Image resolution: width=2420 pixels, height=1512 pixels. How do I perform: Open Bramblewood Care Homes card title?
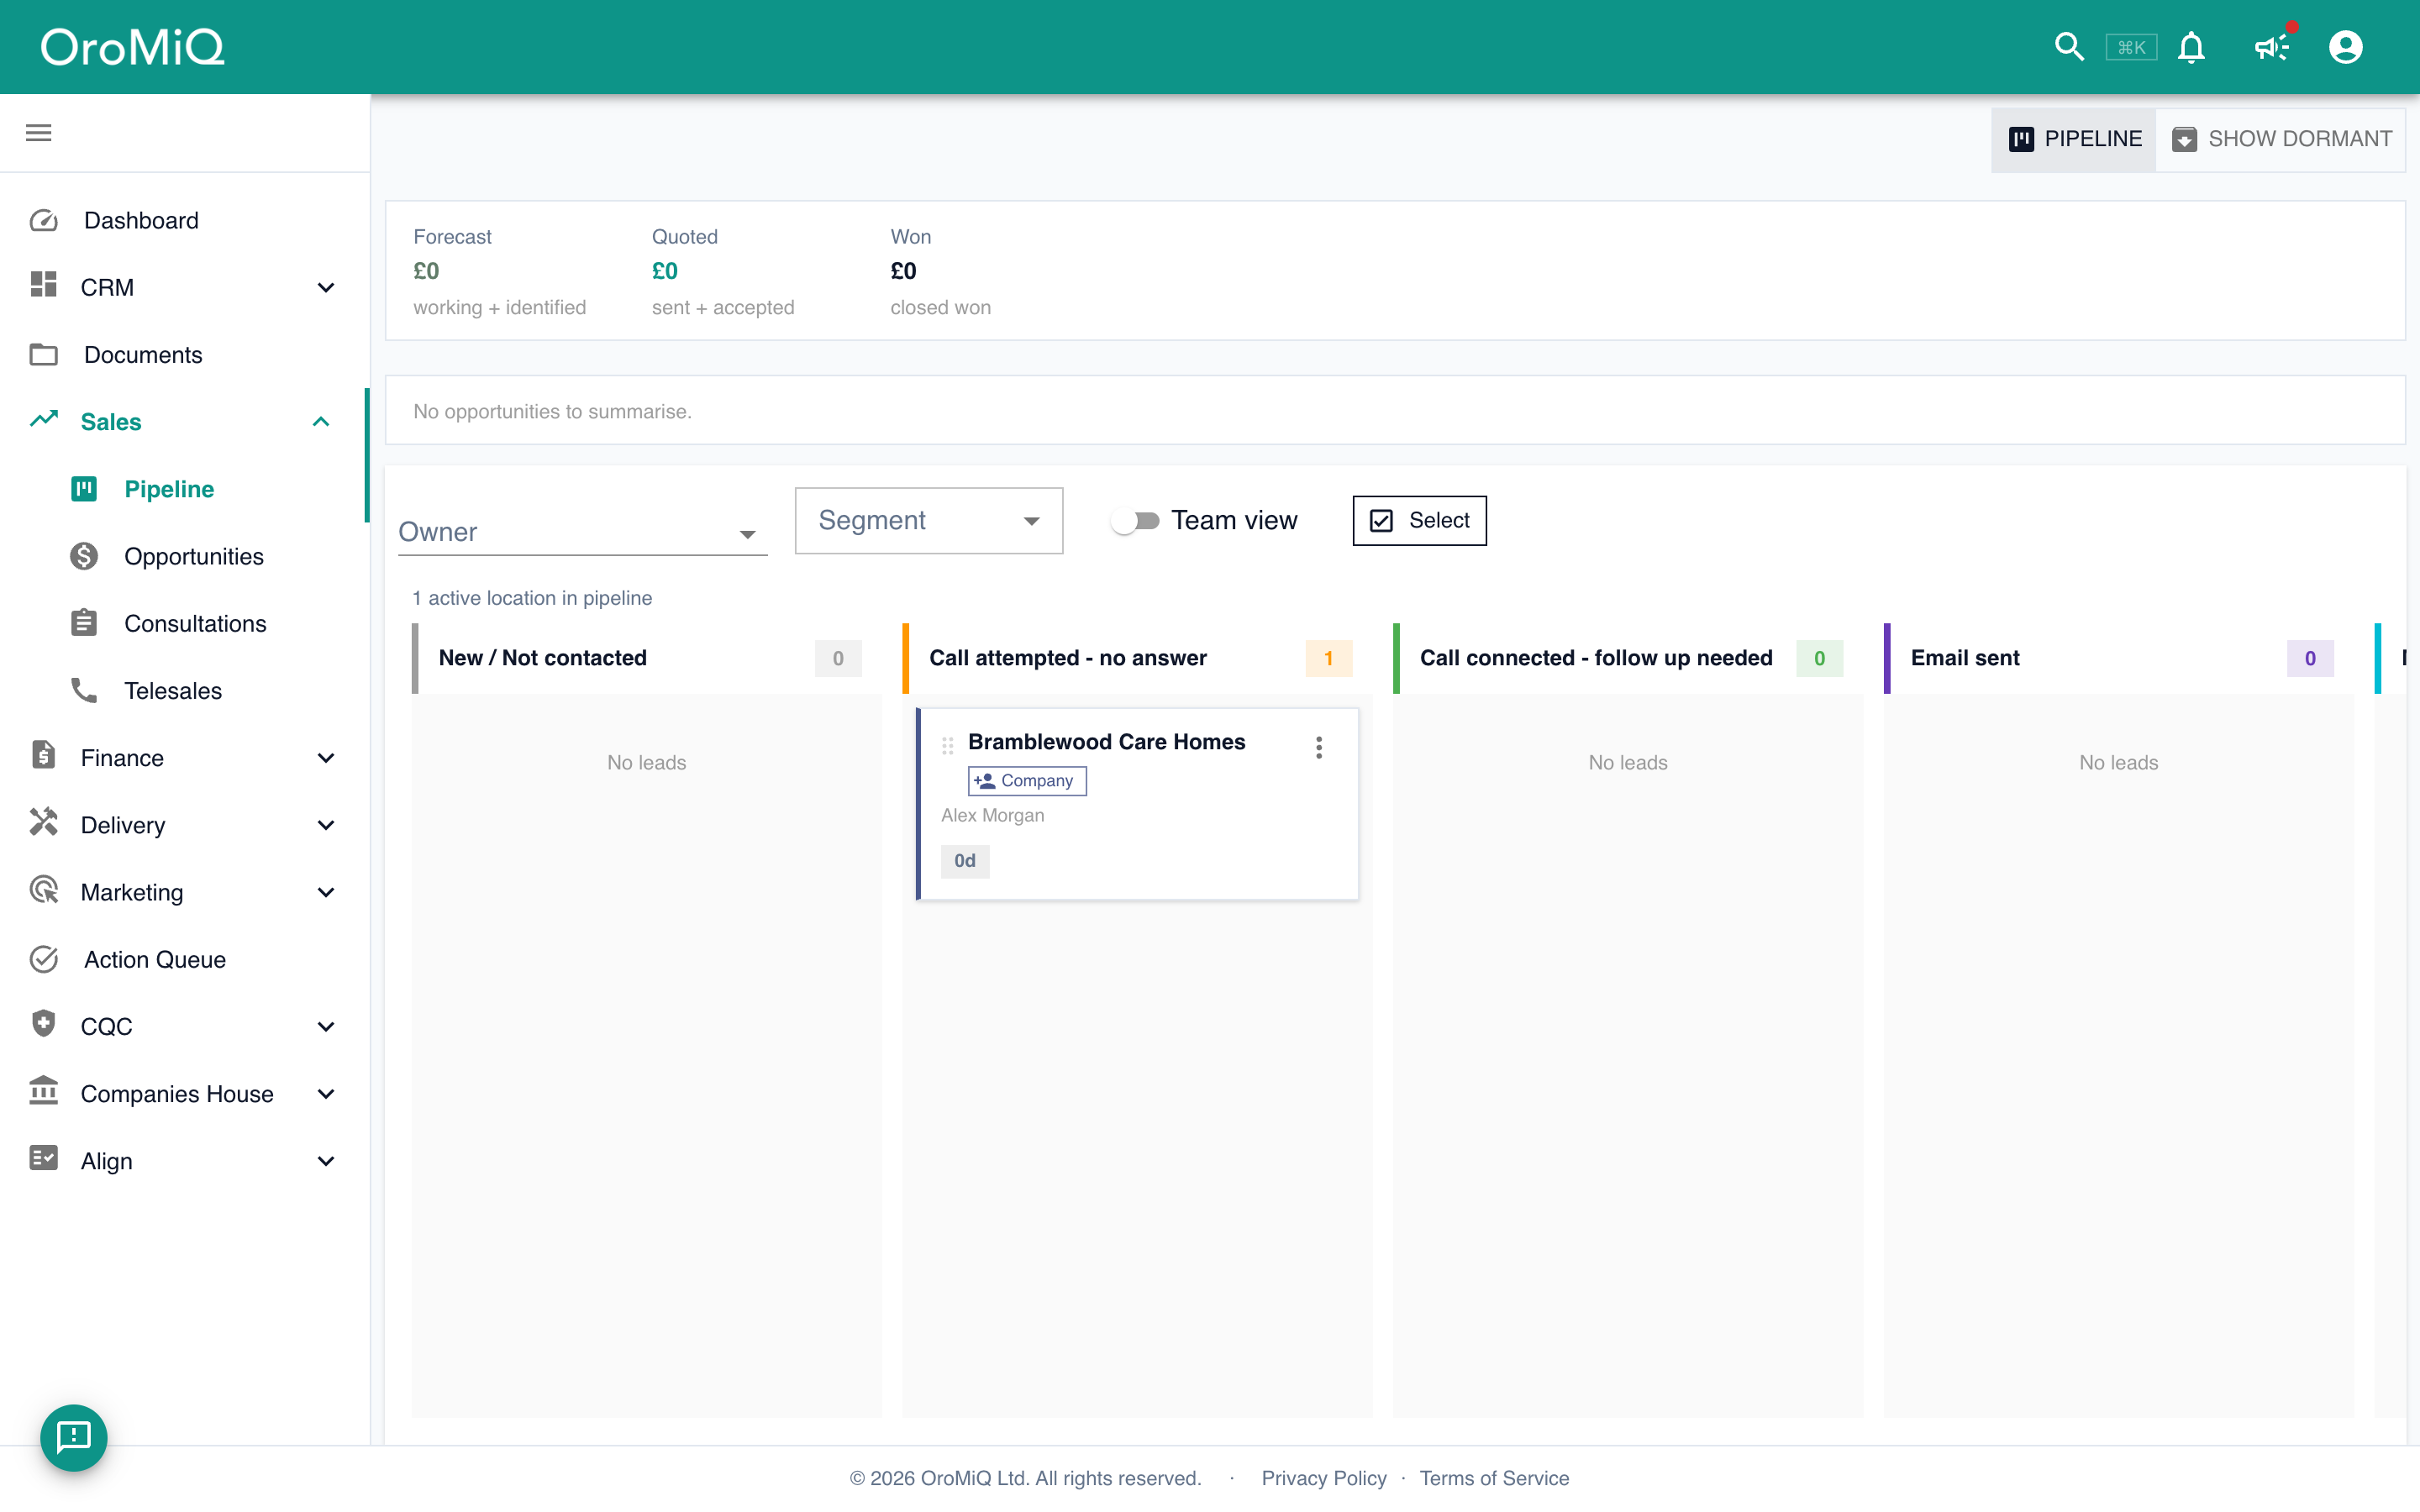(x=1106, y=742)
